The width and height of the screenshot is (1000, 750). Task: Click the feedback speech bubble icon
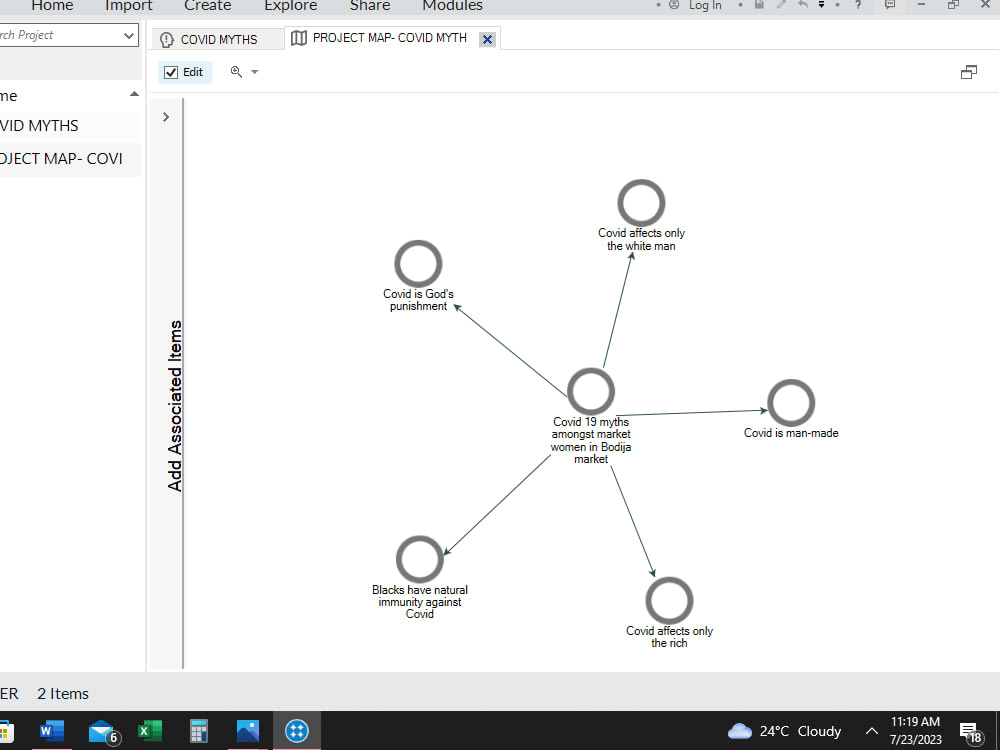pyautogui.click(x=890, y=5)
